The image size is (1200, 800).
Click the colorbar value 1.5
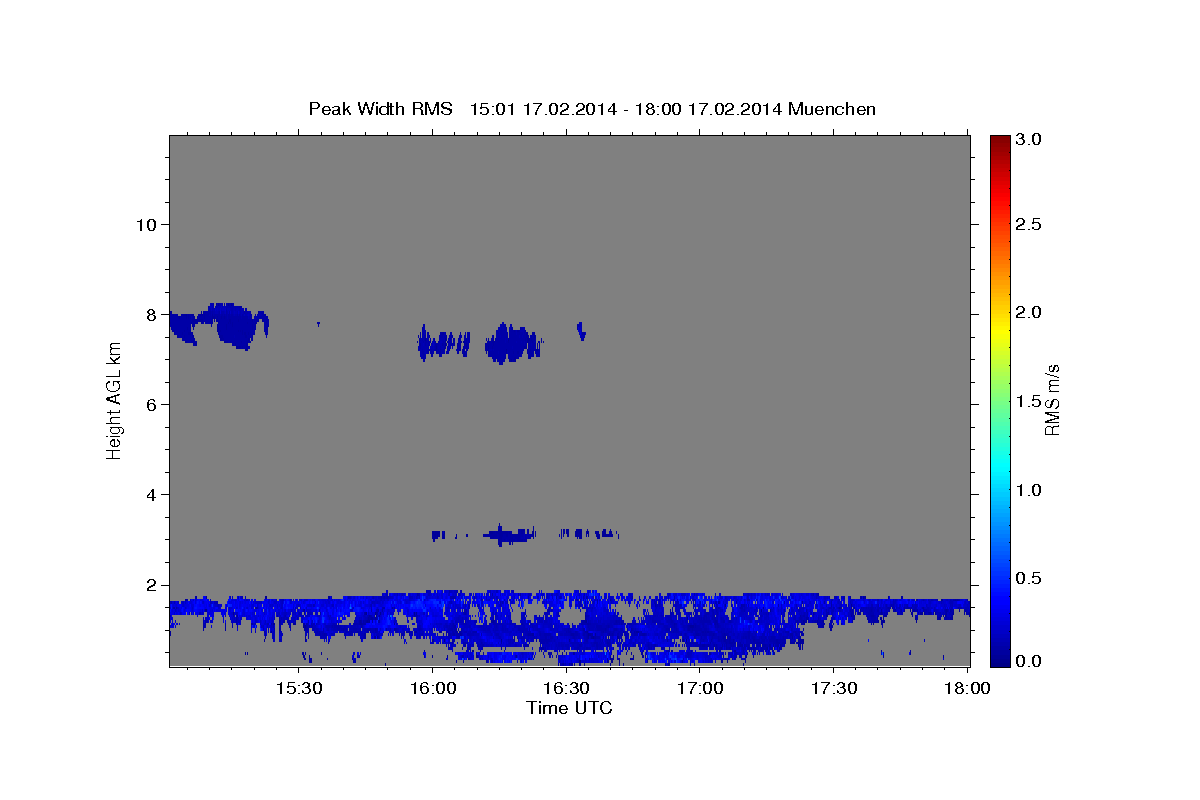click(x=1030, y=401)
